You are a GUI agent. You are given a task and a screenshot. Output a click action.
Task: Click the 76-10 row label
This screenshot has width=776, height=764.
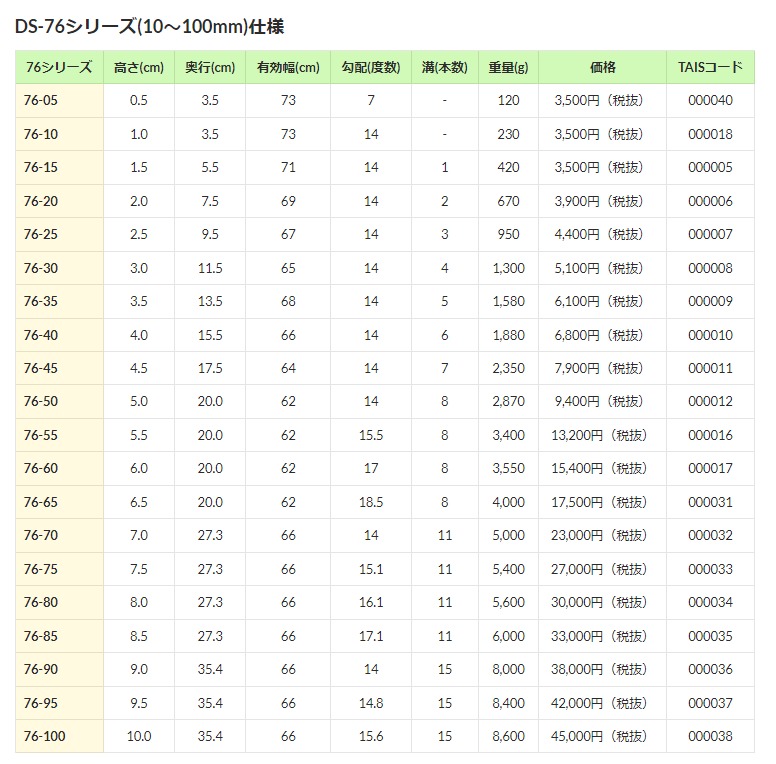coord(41,134)
